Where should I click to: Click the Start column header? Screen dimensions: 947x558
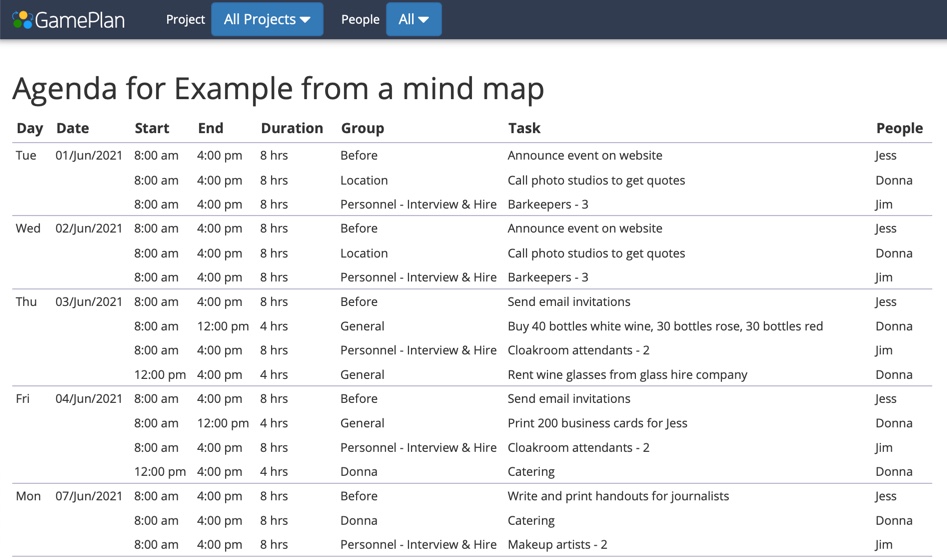point(152,128)
